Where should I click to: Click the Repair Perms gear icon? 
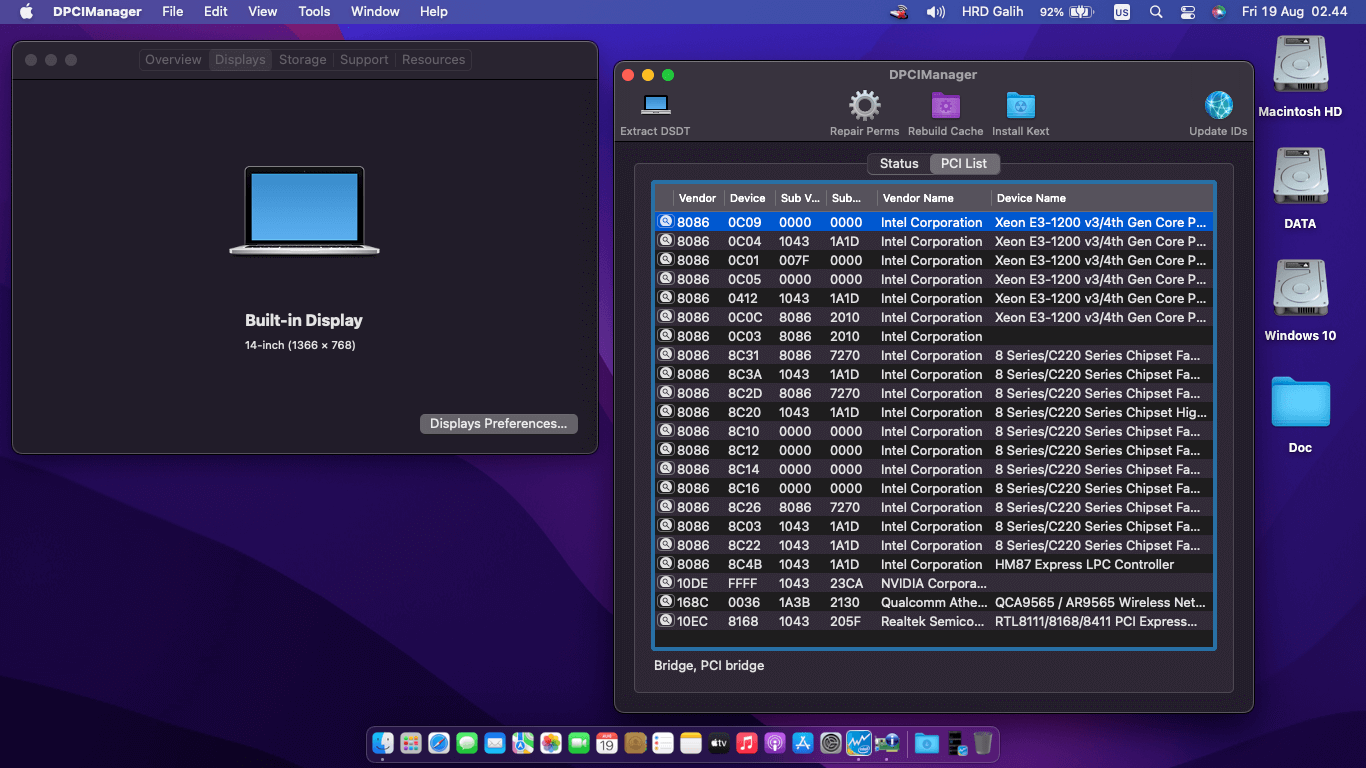point(864,105)
